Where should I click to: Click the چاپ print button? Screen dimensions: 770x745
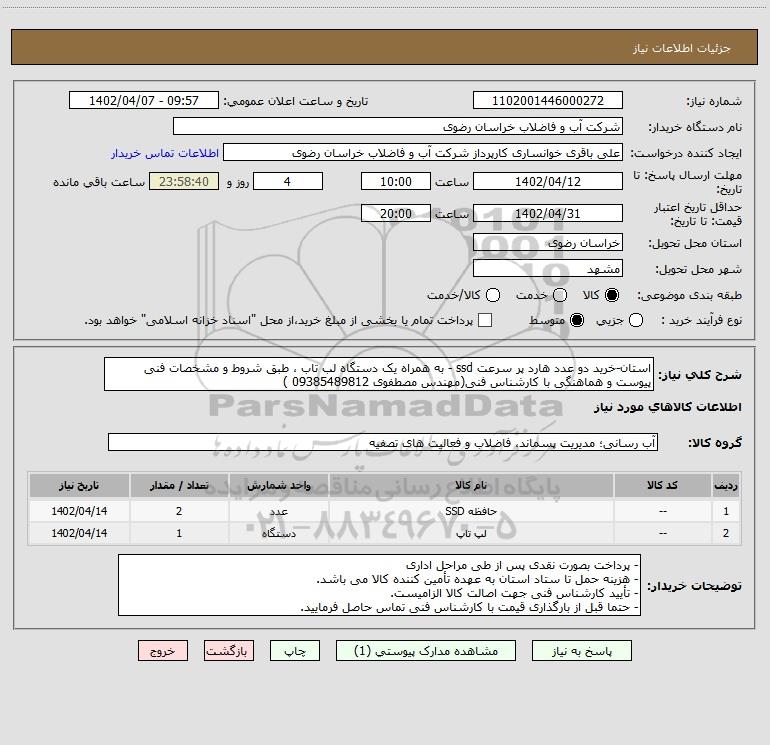click(x=295, y=651)
